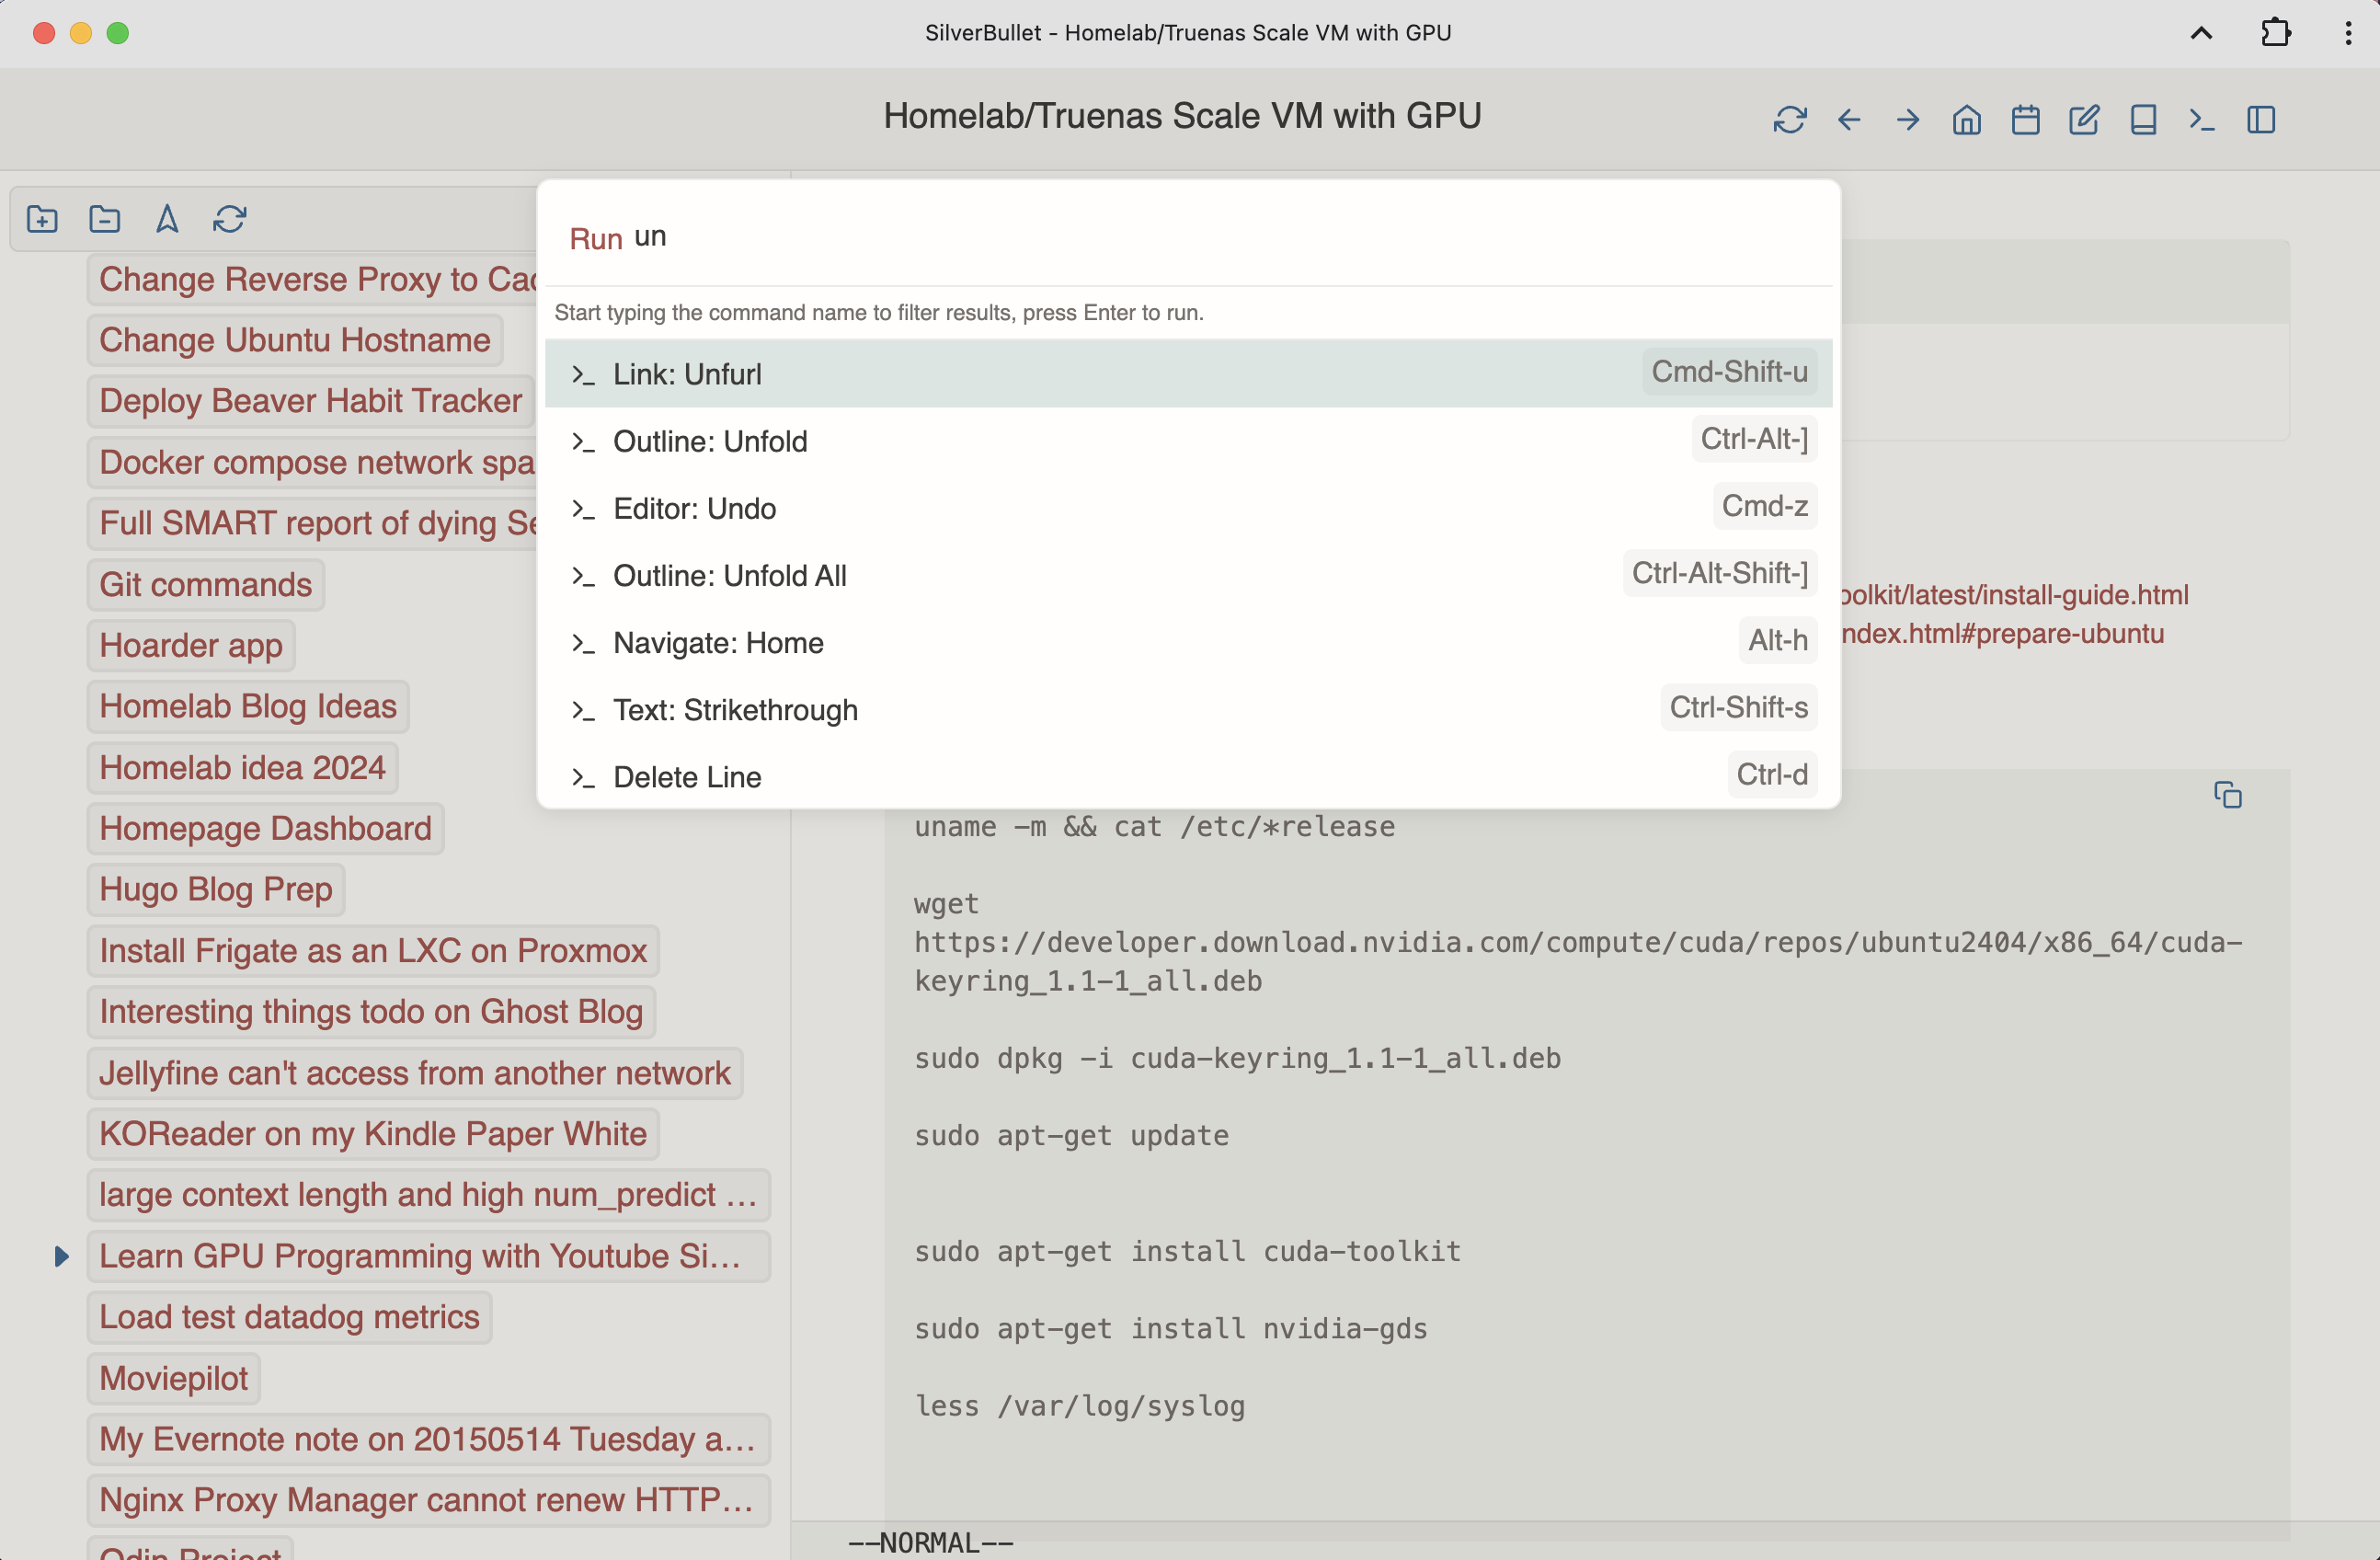Click the sync refresh icon in top toolbar

(x=1789, y=120)
